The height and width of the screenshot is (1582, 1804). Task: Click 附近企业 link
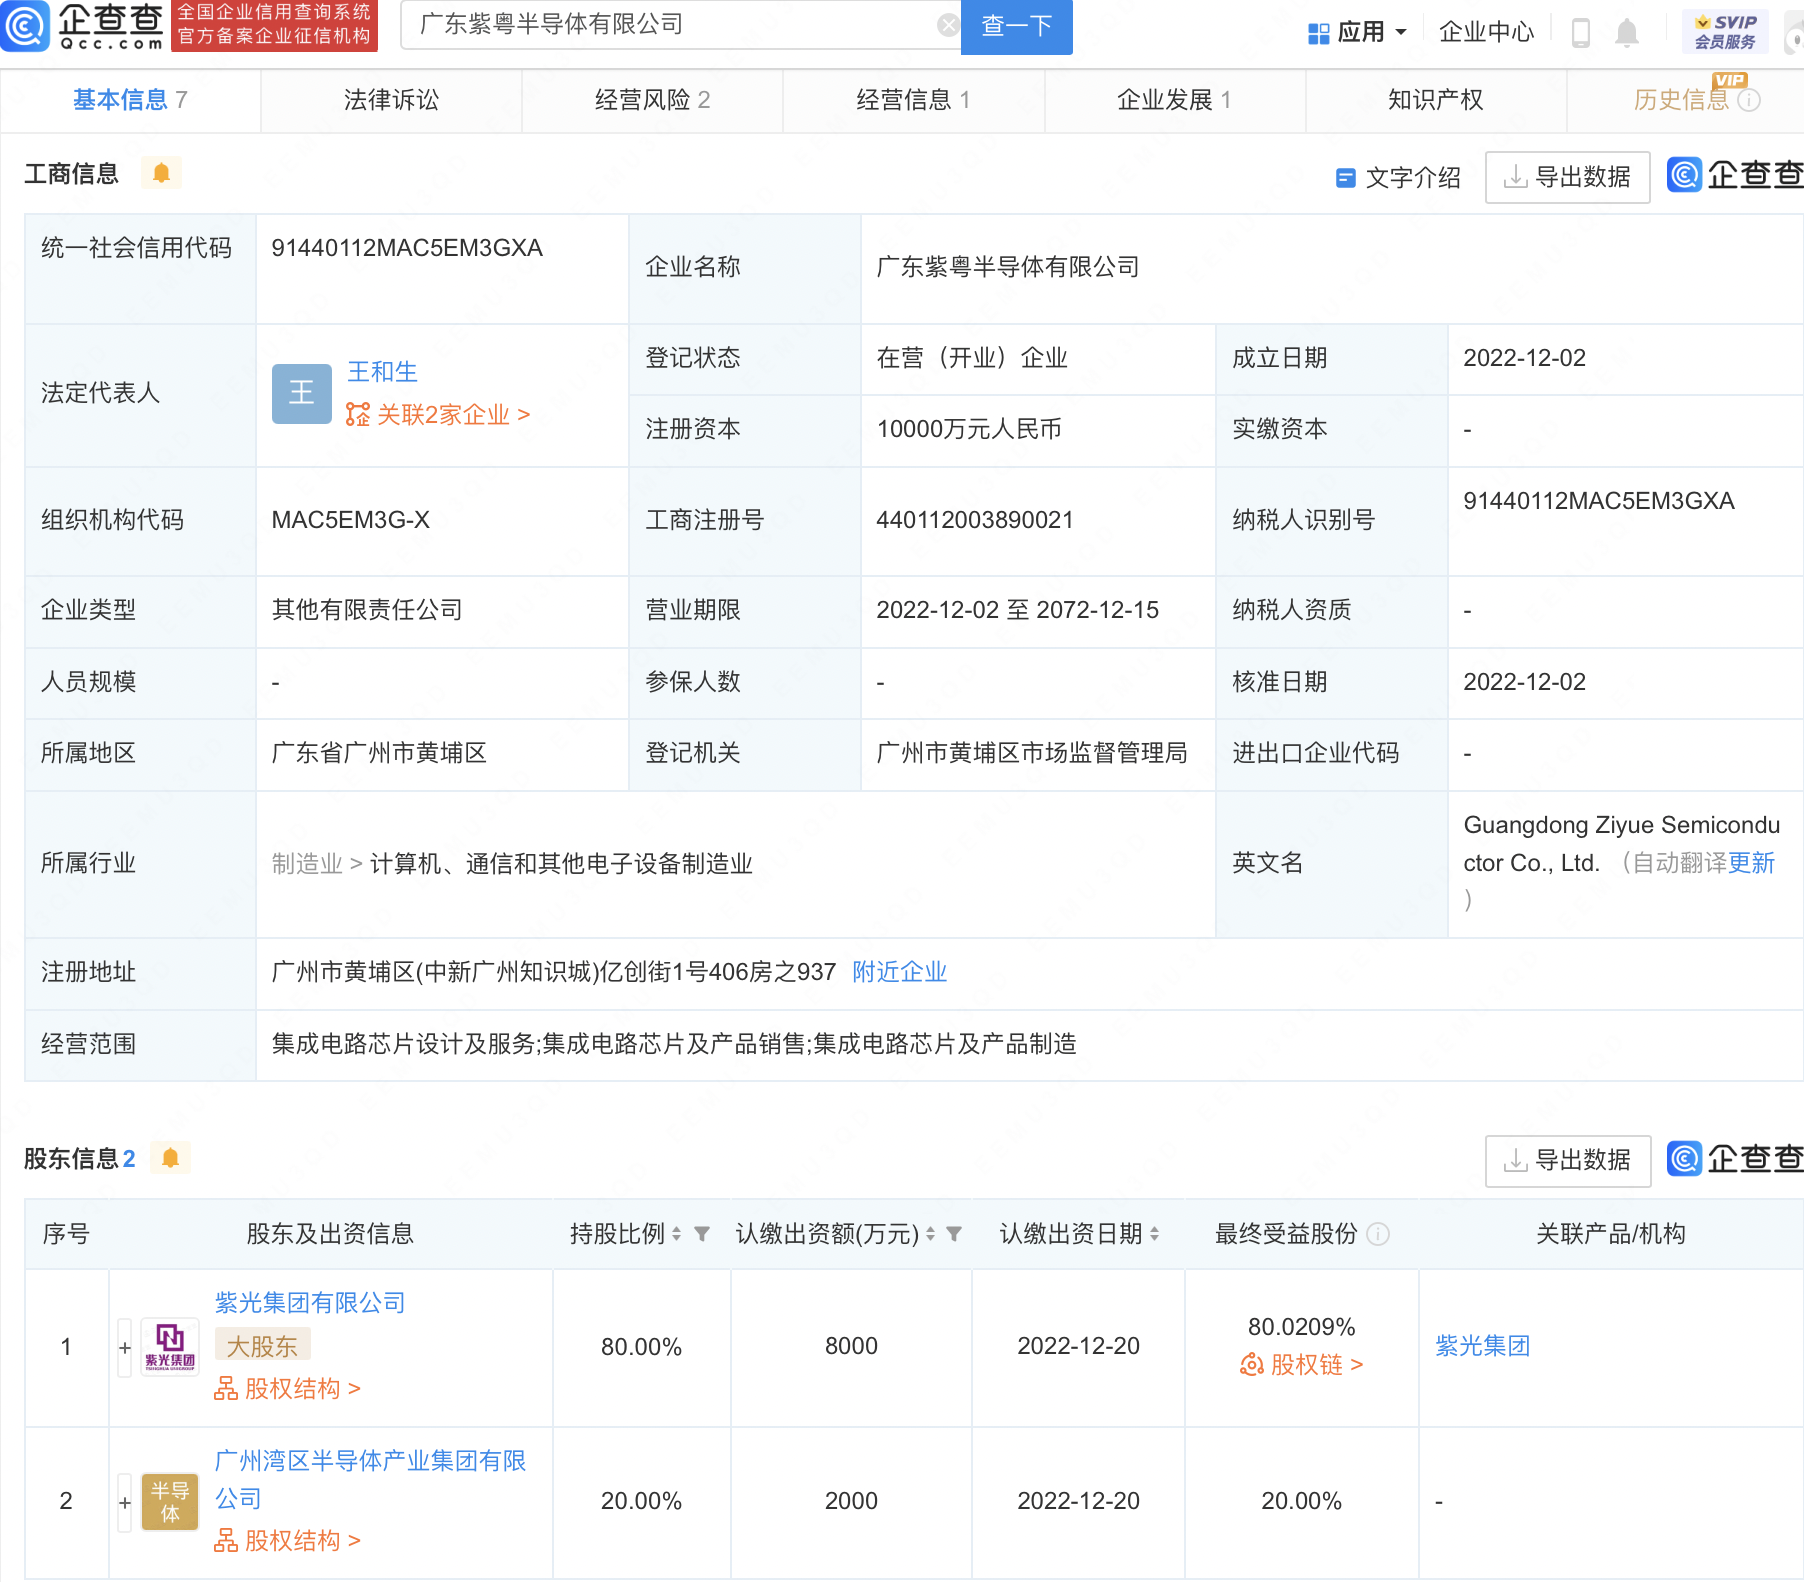click(x=899, y=972)
